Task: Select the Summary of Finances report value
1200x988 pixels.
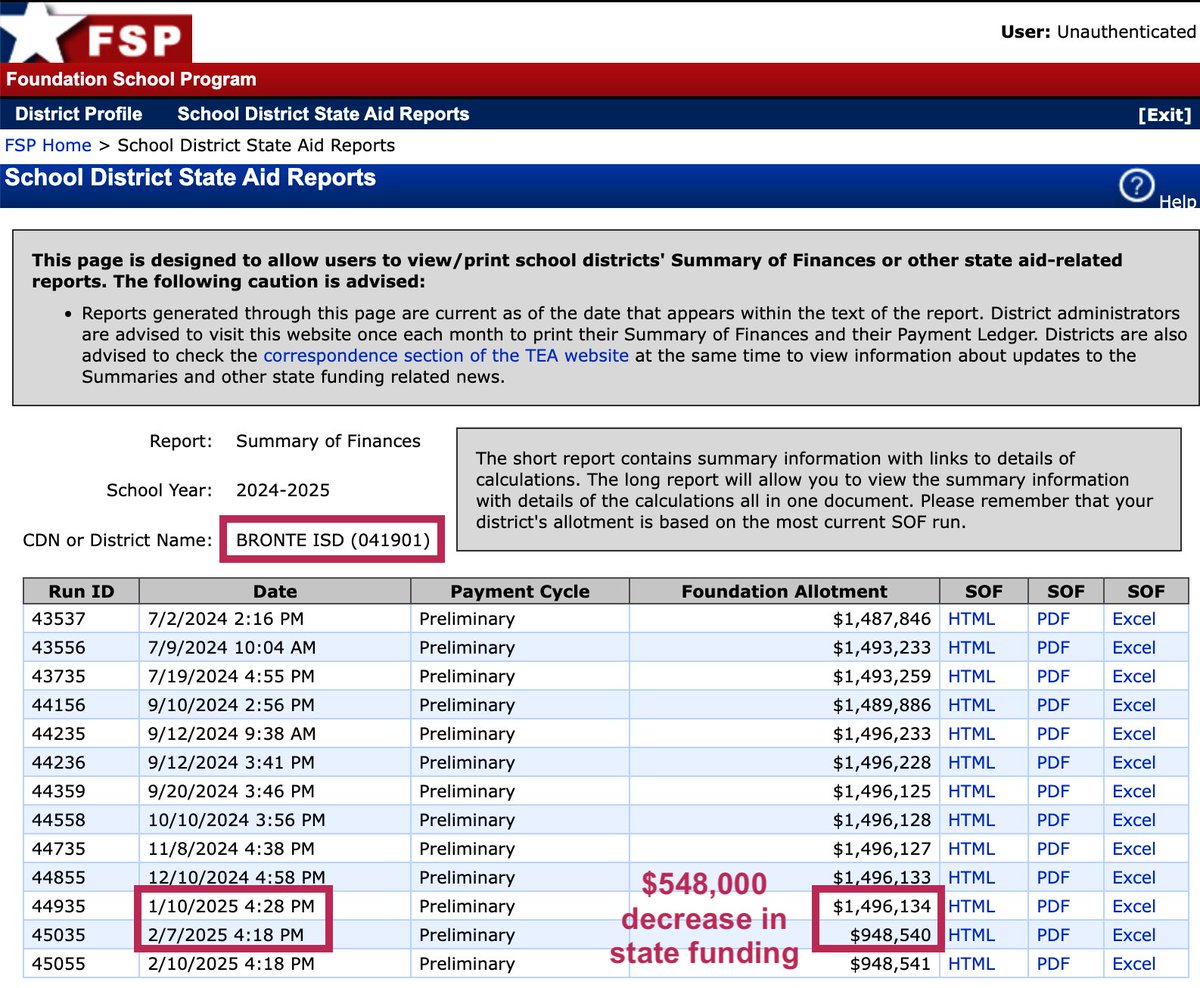Action: pyautogui.click(x=328, y=441)
